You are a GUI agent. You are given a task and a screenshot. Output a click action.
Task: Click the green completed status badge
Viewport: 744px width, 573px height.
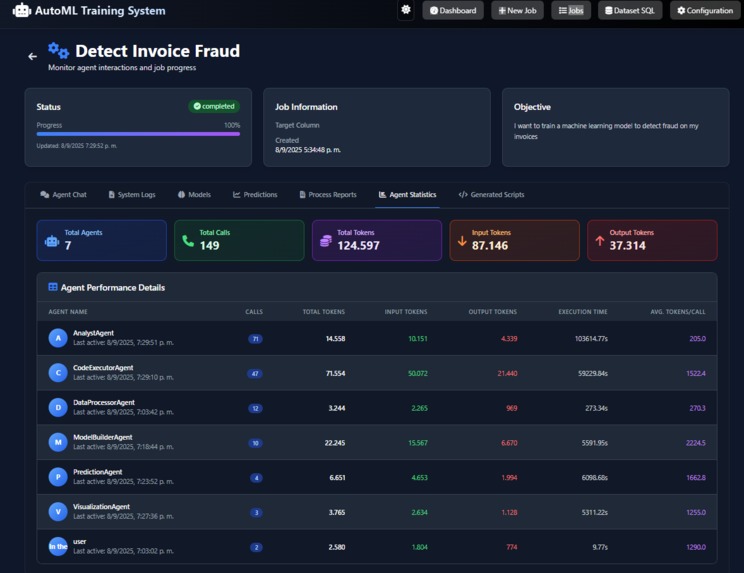(214, 106)
